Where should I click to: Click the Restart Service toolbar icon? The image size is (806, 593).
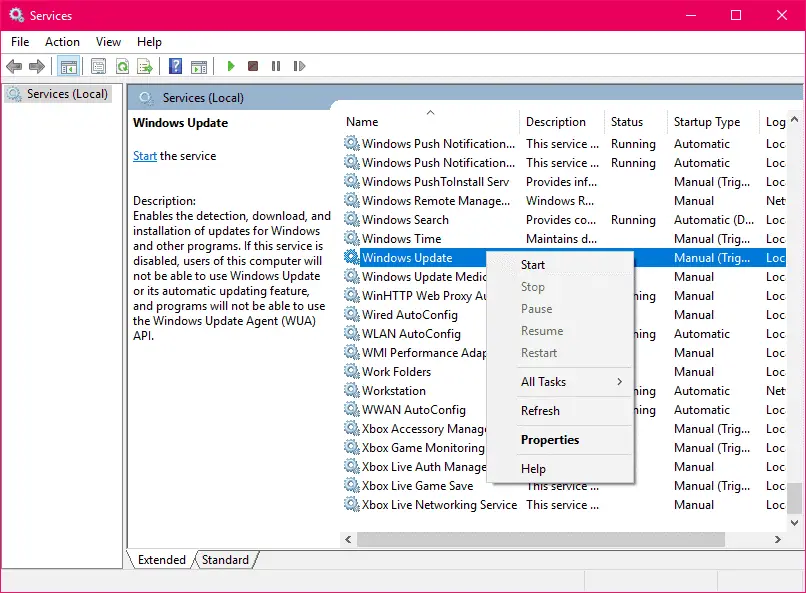tap(299, 66)
